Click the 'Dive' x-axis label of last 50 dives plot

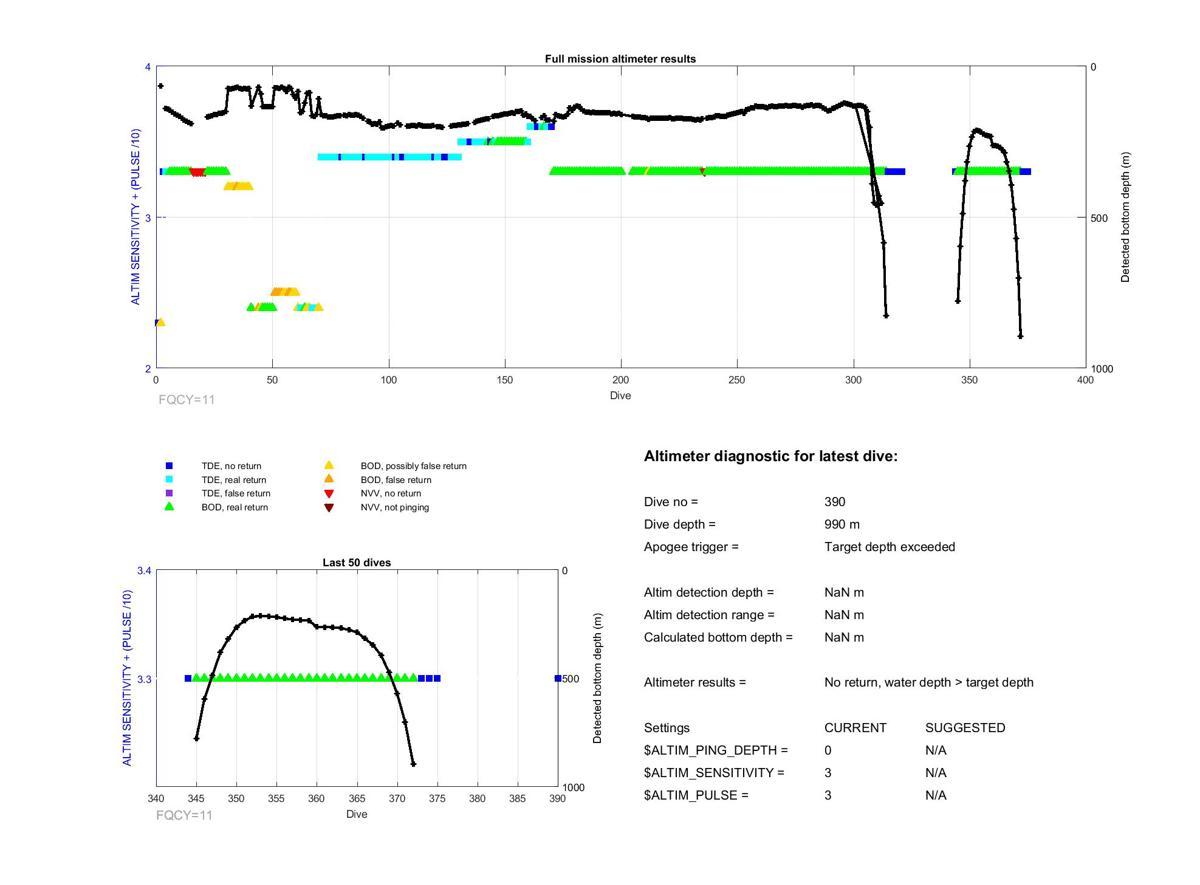pyautogui.click(x=357, y=814)
